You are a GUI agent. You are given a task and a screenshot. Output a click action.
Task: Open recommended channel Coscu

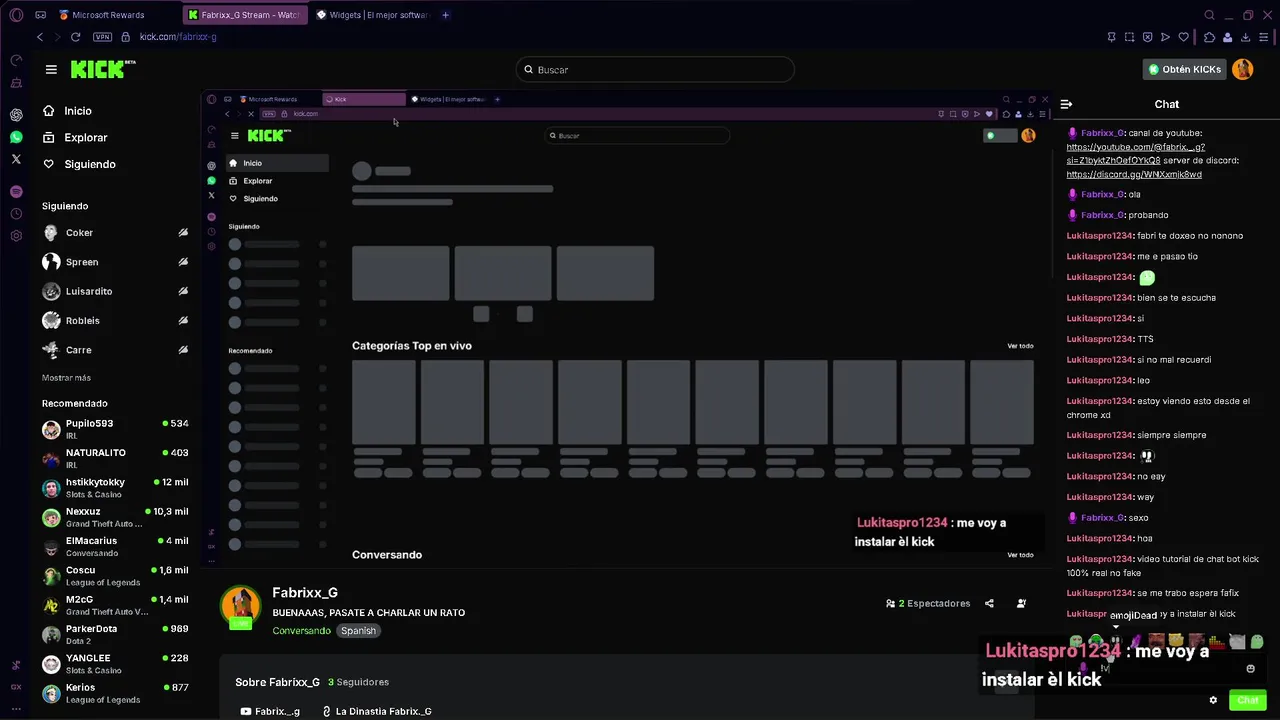pos(115,576)
